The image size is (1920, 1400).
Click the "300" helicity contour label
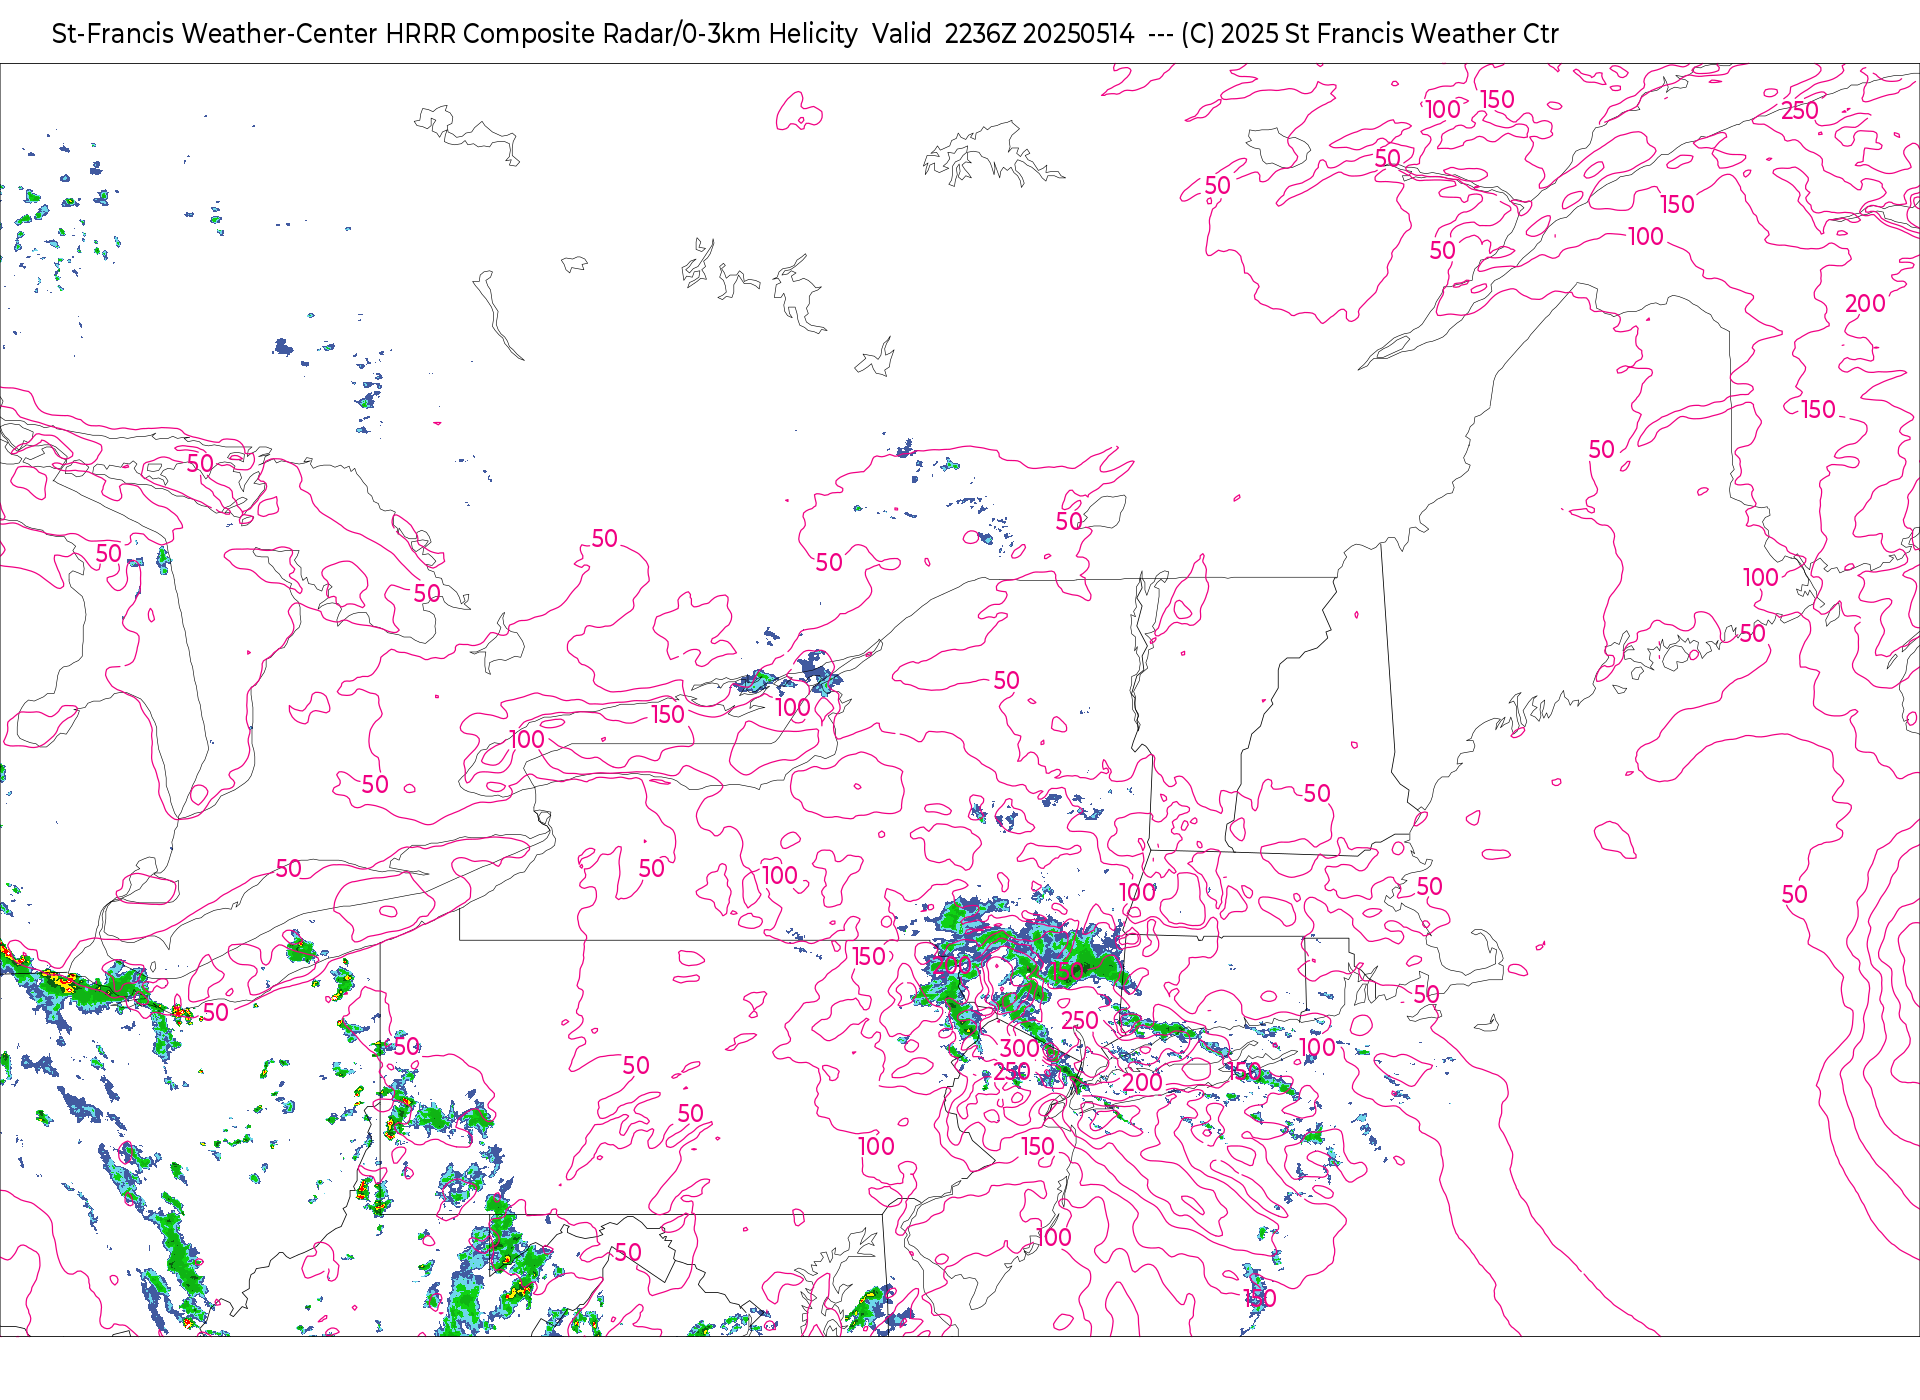pyautogui.click(x=1019, y=1048)
